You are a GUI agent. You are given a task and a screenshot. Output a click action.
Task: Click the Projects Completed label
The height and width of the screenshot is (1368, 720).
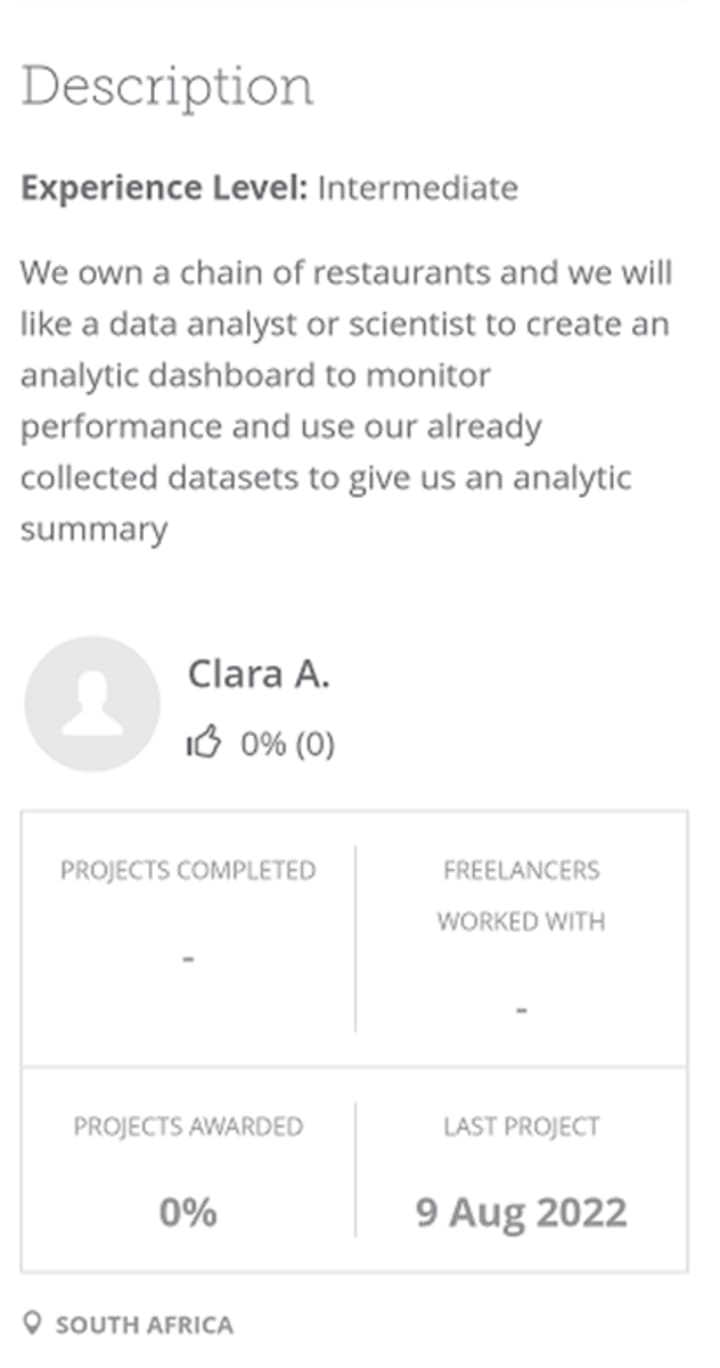click(188, 870)
